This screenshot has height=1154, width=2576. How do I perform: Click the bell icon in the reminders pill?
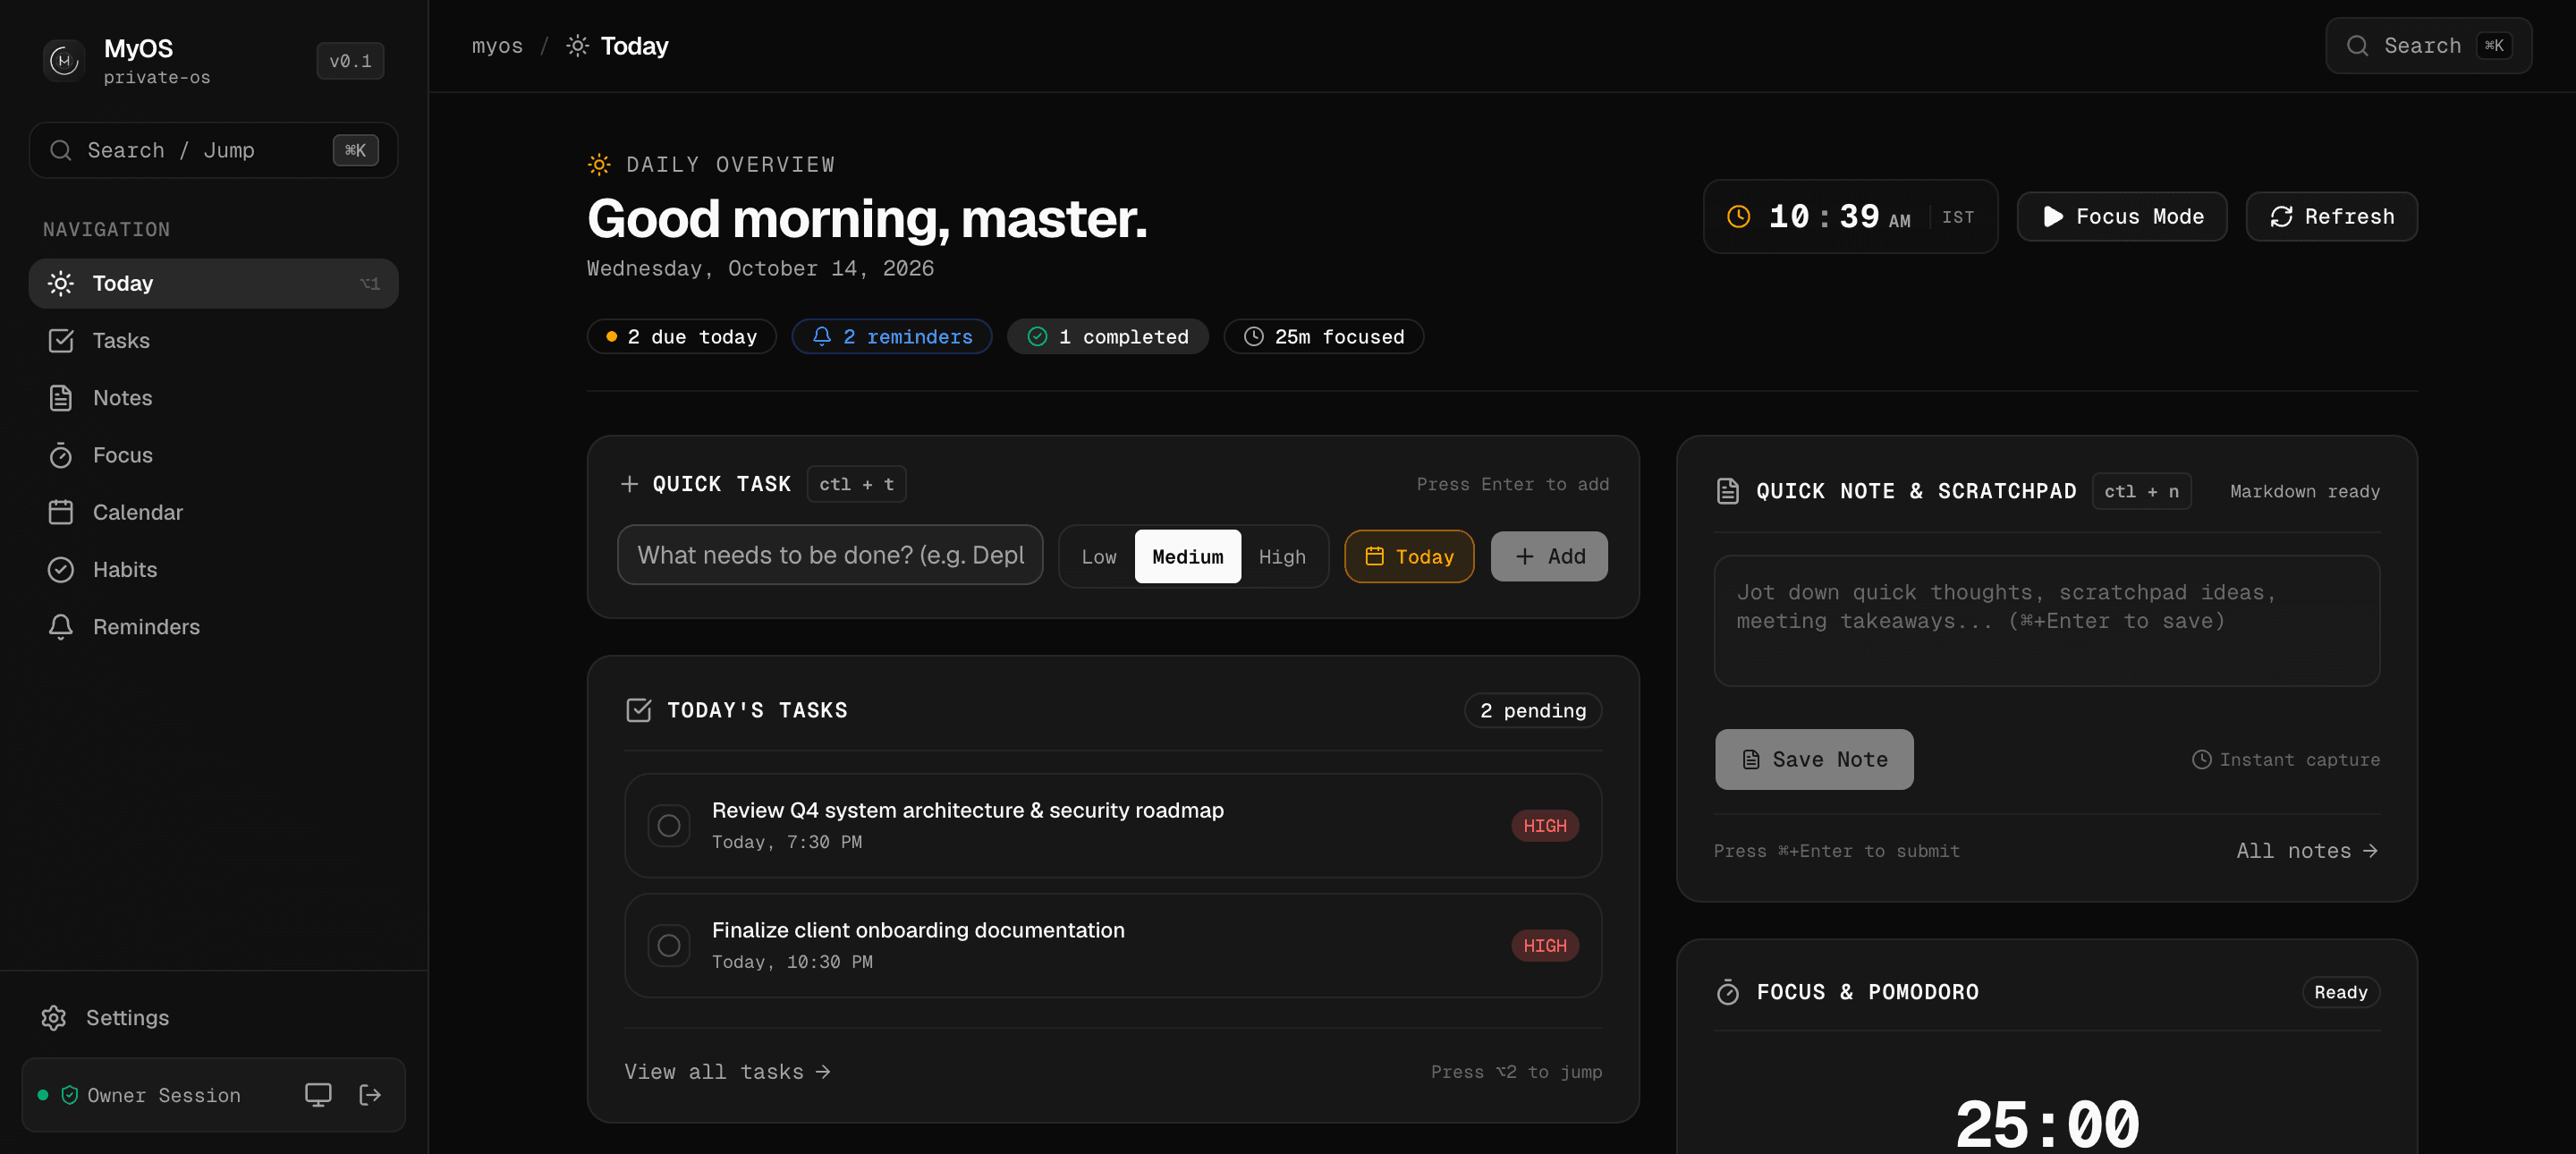tap(822, 336)
